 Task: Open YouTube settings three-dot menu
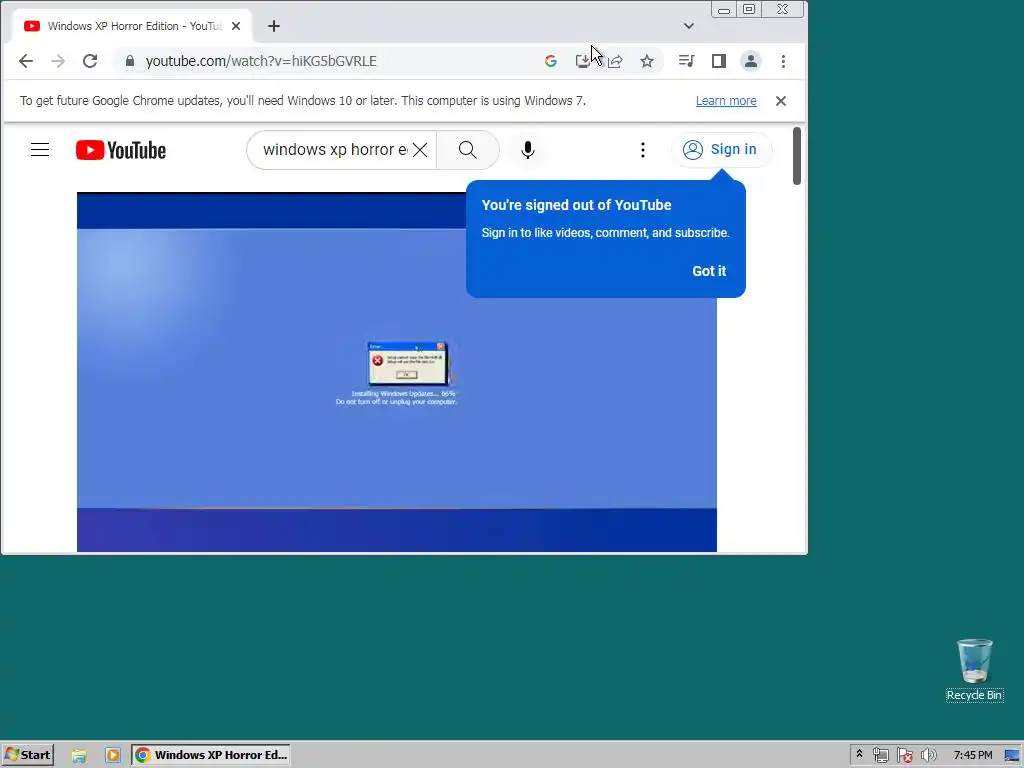point(643,150)
